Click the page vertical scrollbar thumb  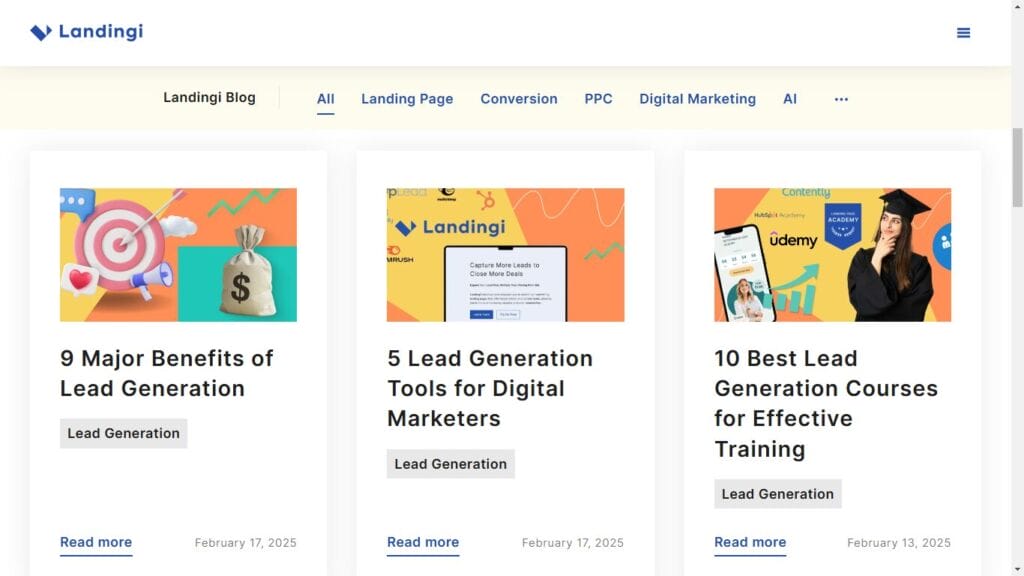1017,168
